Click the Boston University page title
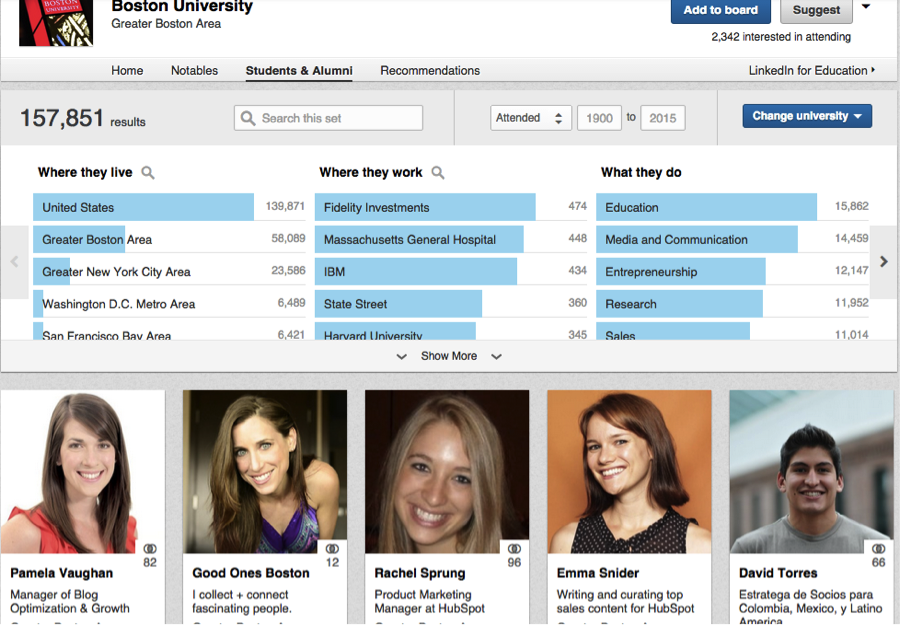The image size is (900, 625). click(x=182, y=6)
